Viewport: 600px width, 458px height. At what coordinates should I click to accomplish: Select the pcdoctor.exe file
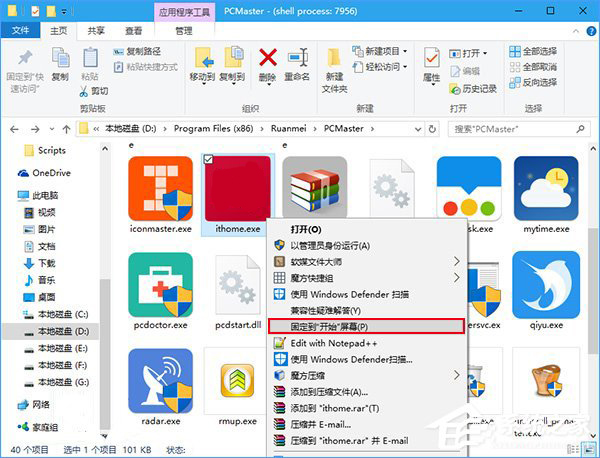[160, 291]
